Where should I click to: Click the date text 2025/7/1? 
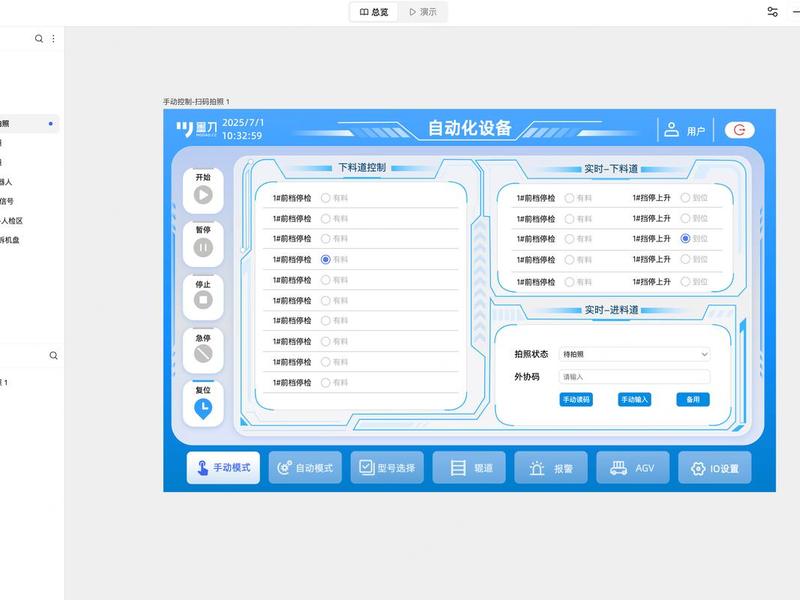tap(243, 122)
